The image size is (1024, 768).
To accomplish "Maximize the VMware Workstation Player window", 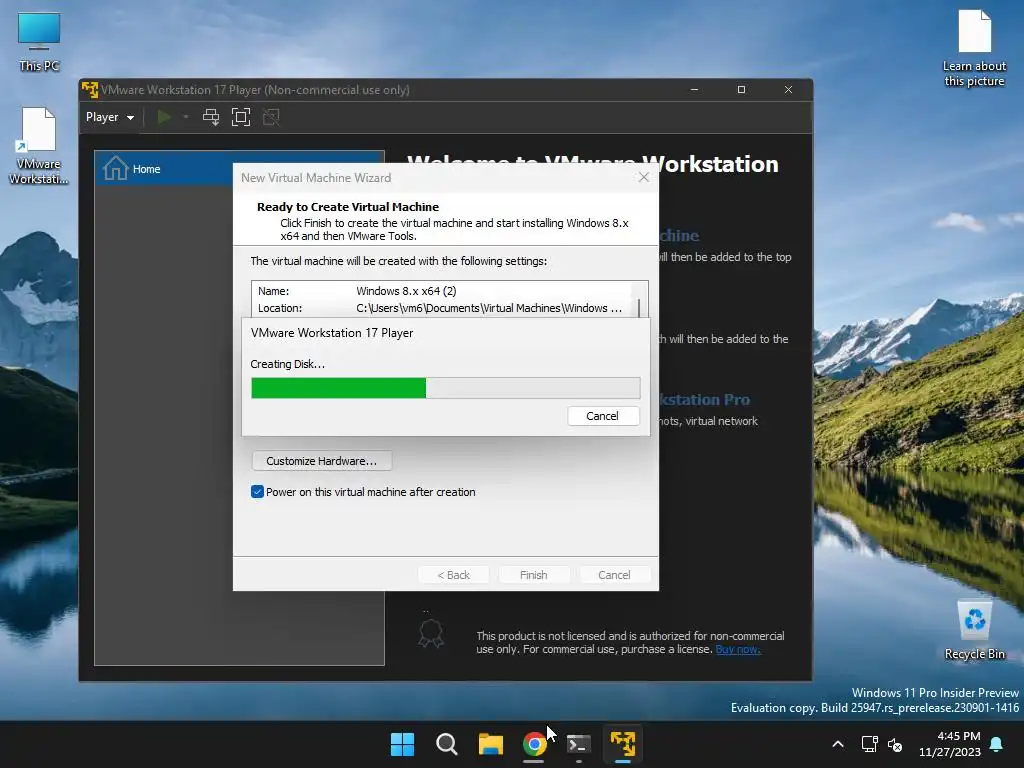I will pos(741,89).
